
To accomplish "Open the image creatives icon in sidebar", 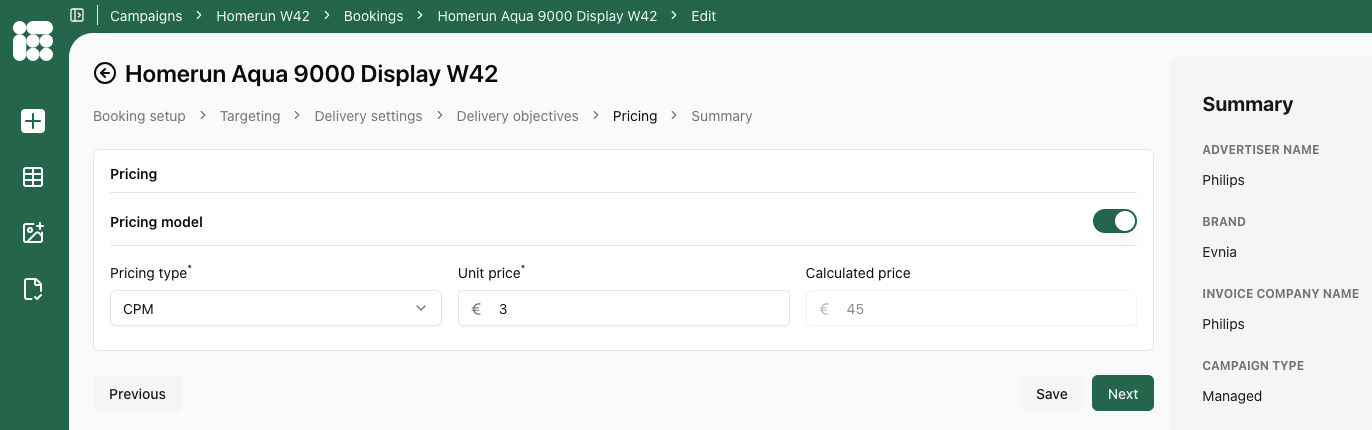I will click(x=33, y=233).
